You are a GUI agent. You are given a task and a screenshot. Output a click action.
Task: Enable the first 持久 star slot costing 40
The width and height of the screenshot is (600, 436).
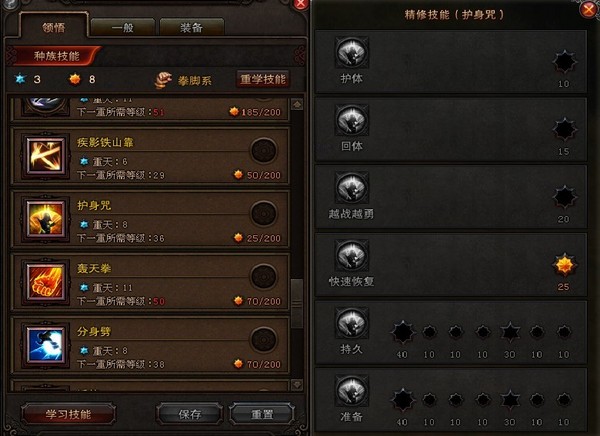coord(403,332)
